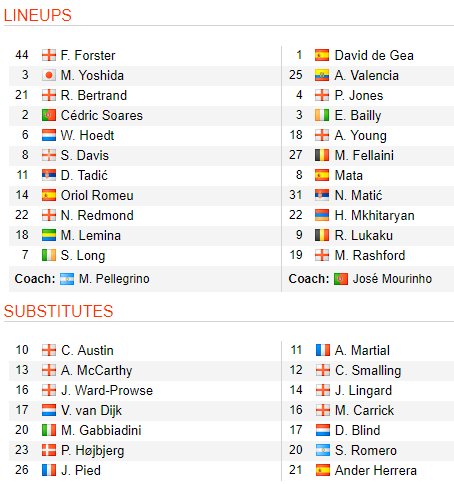
Task: Click Armenia flag next to H. Mkhitaryan
Action: [x=322, y=215]
